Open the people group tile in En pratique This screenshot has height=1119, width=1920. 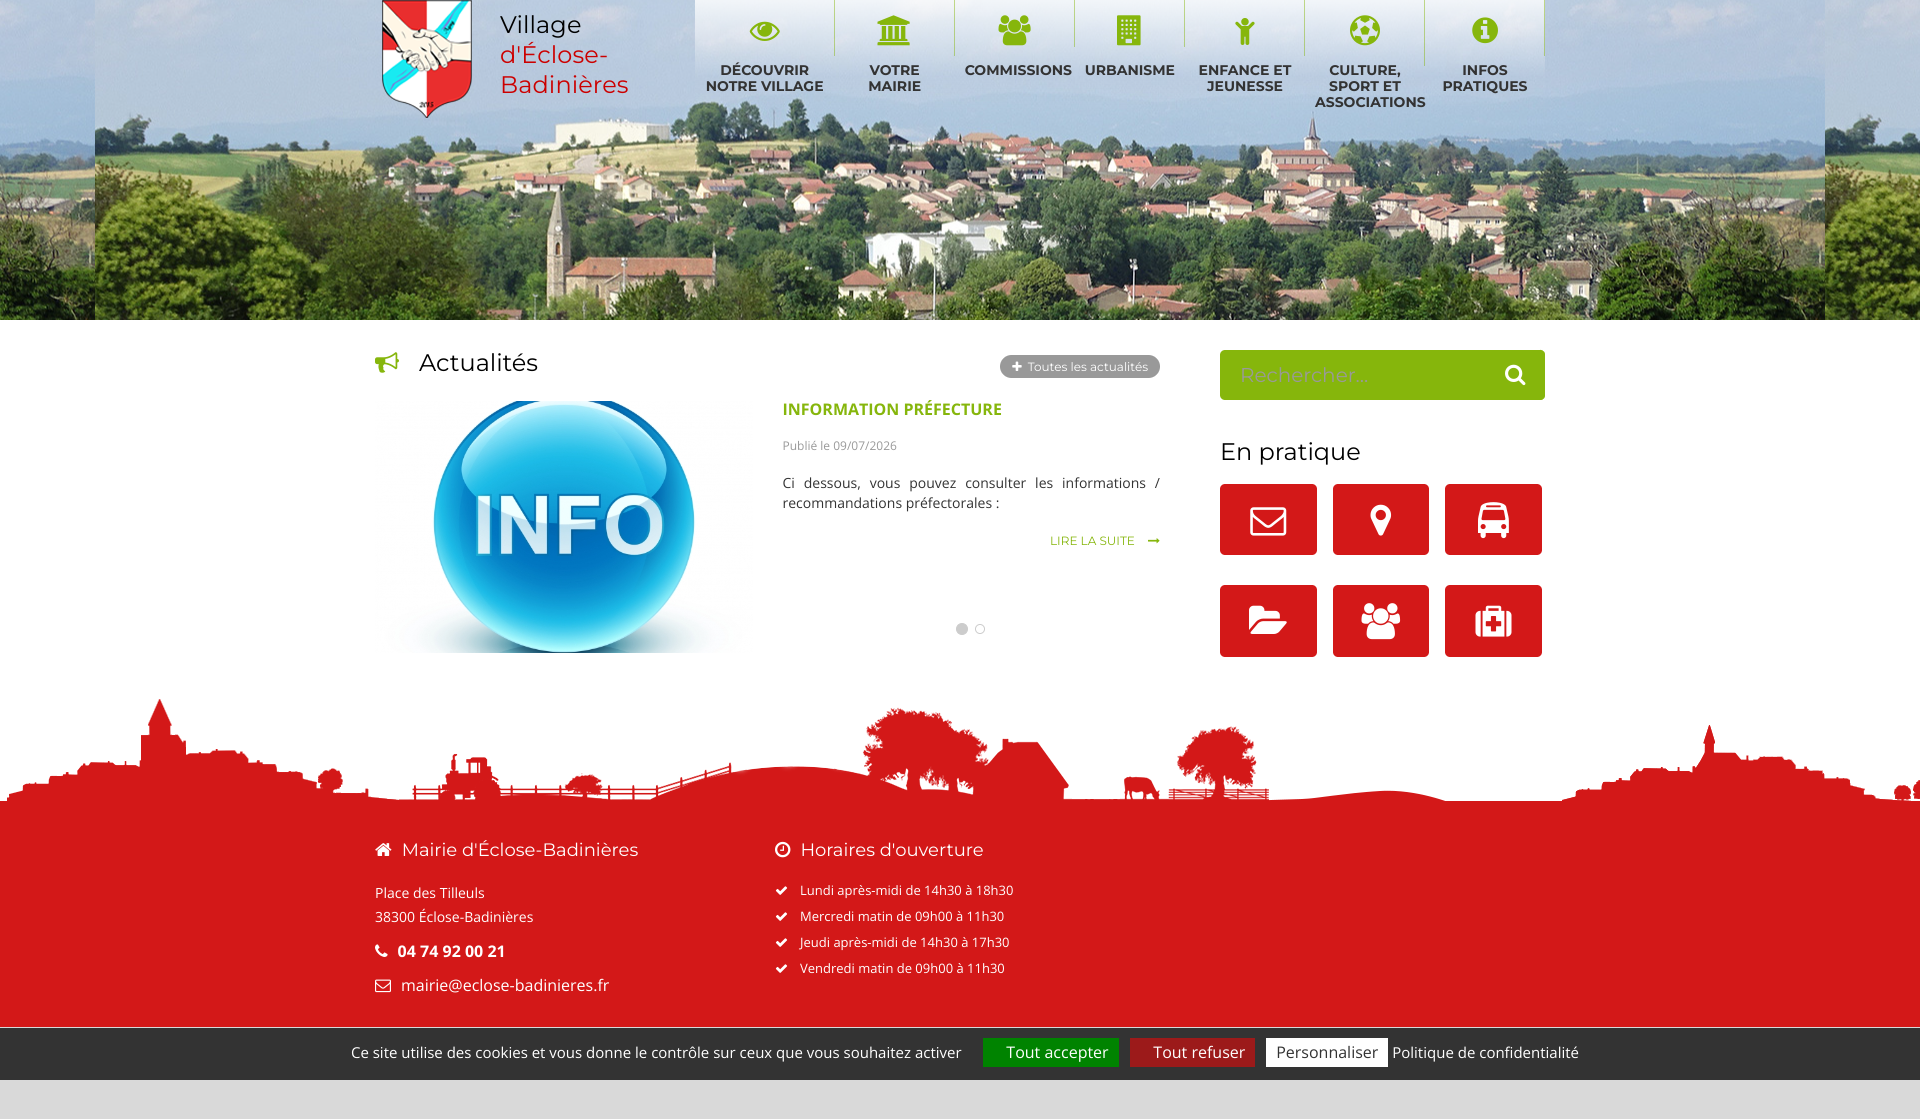click(x=1380, y=621)
